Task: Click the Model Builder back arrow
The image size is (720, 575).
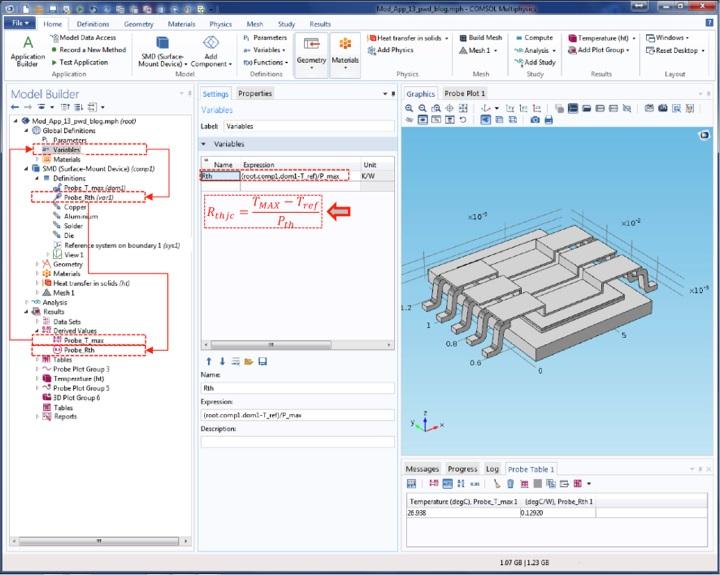Action: (x=15, y=107)
